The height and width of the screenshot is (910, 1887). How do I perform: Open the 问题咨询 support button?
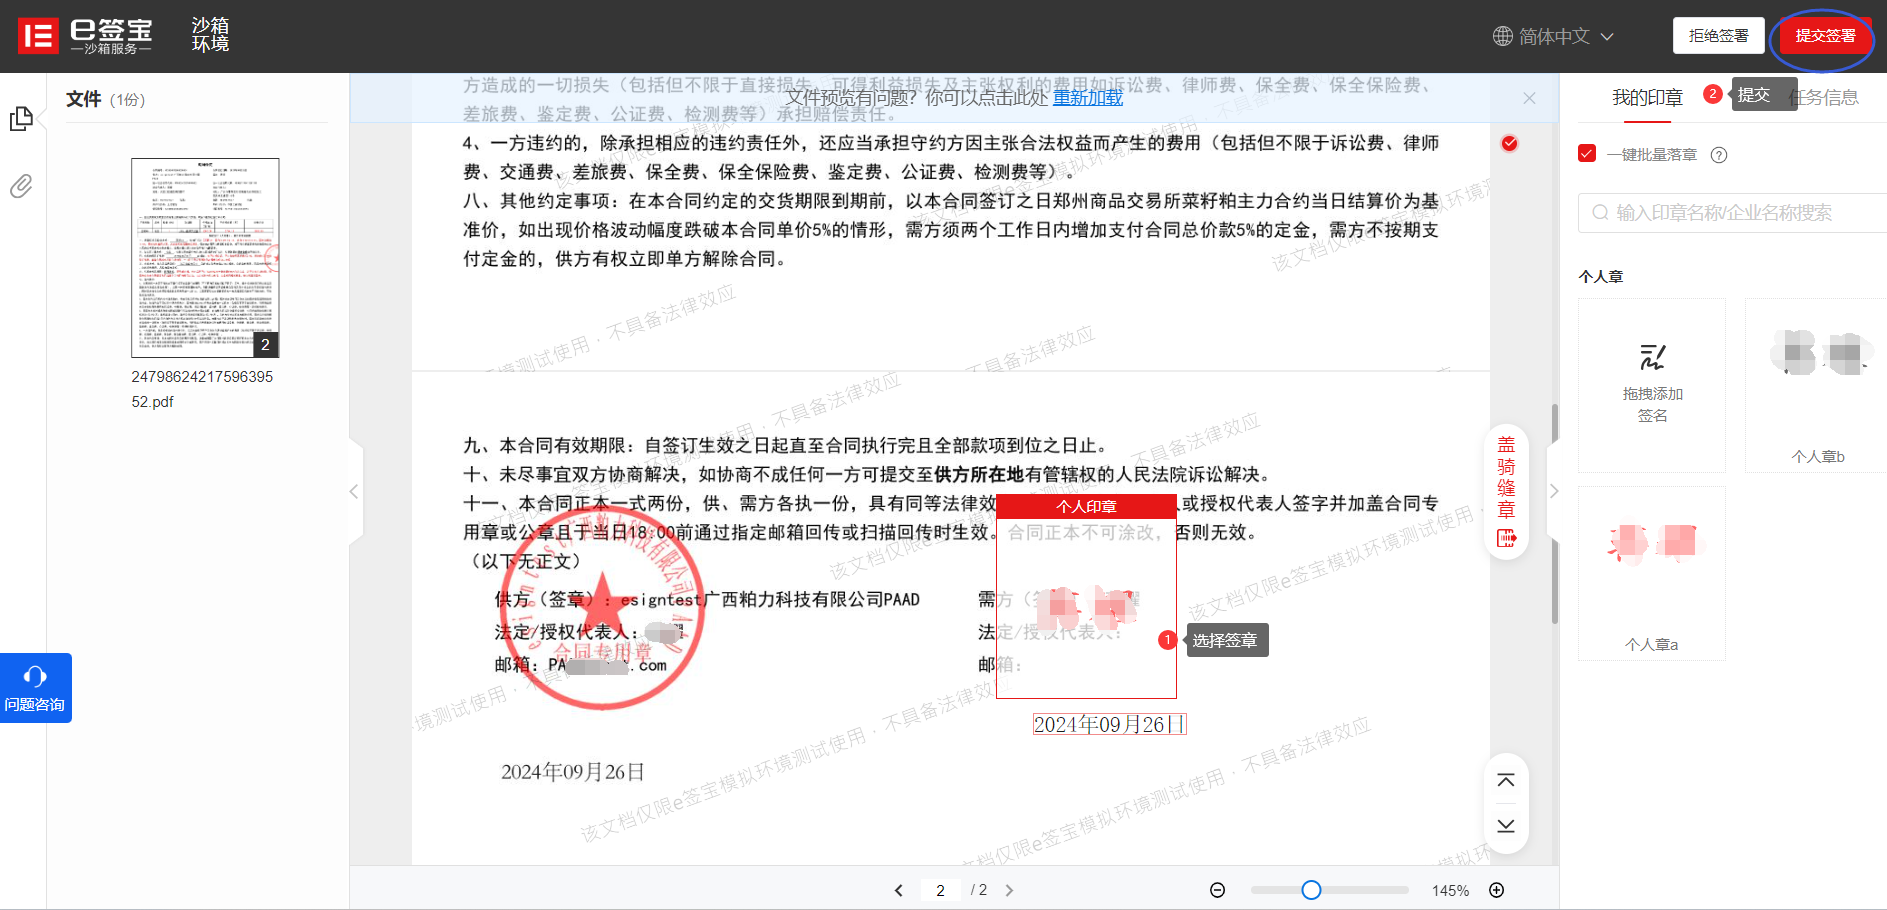tap(35, 688)
